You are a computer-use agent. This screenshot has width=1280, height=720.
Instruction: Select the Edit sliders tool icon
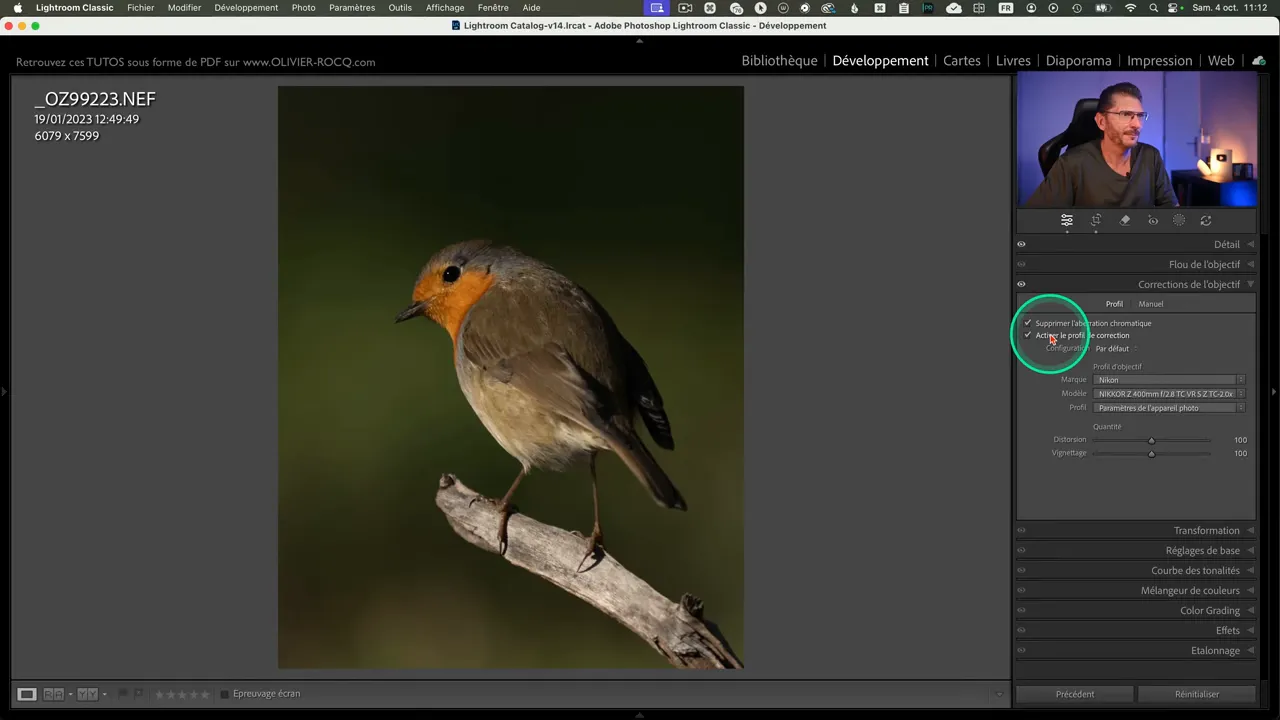coord(1067,221)
